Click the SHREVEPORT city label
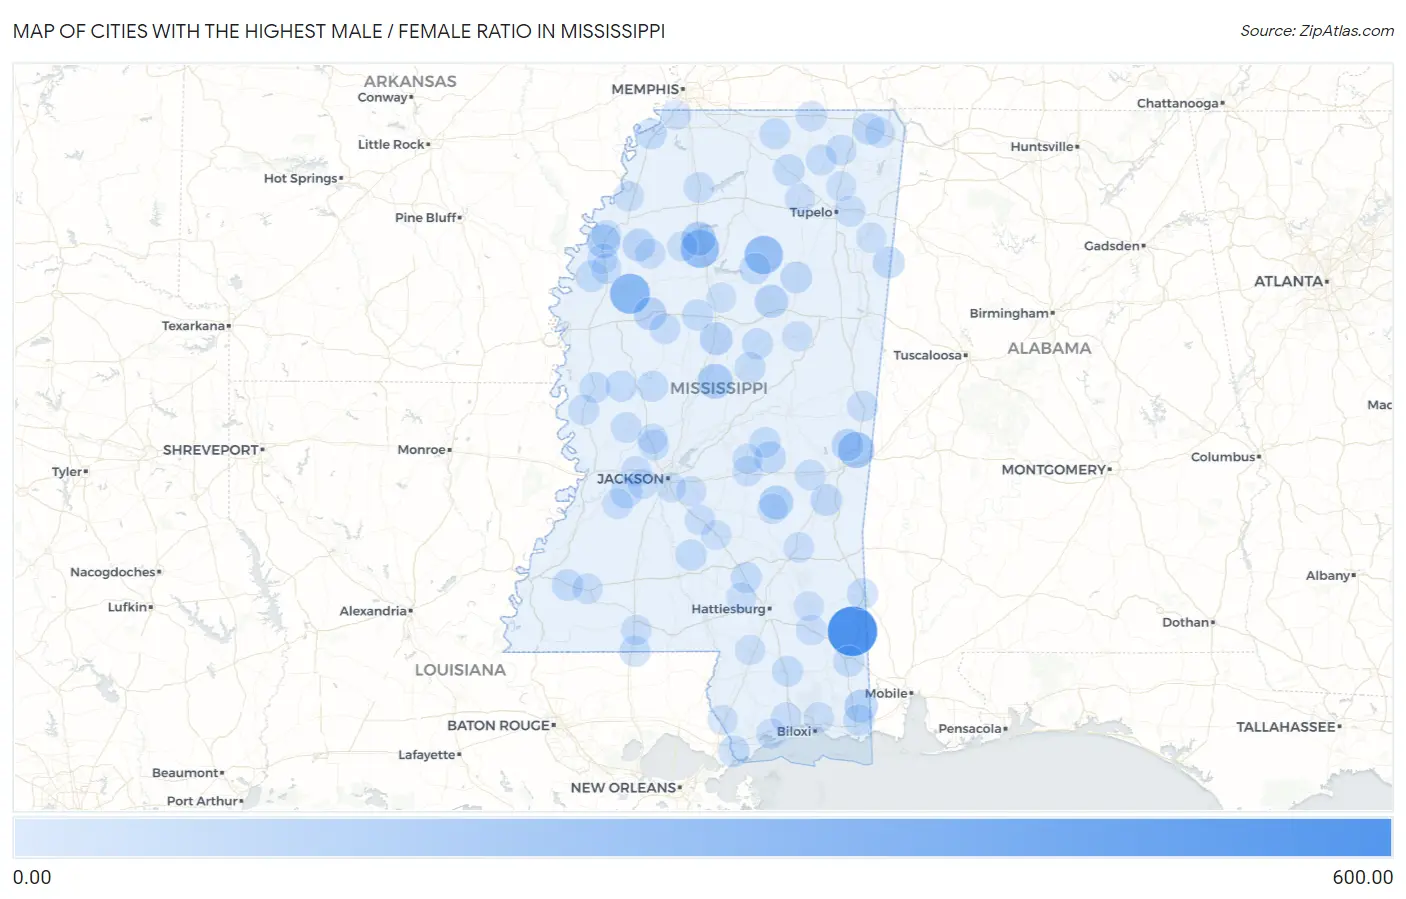 pos(211,450)
